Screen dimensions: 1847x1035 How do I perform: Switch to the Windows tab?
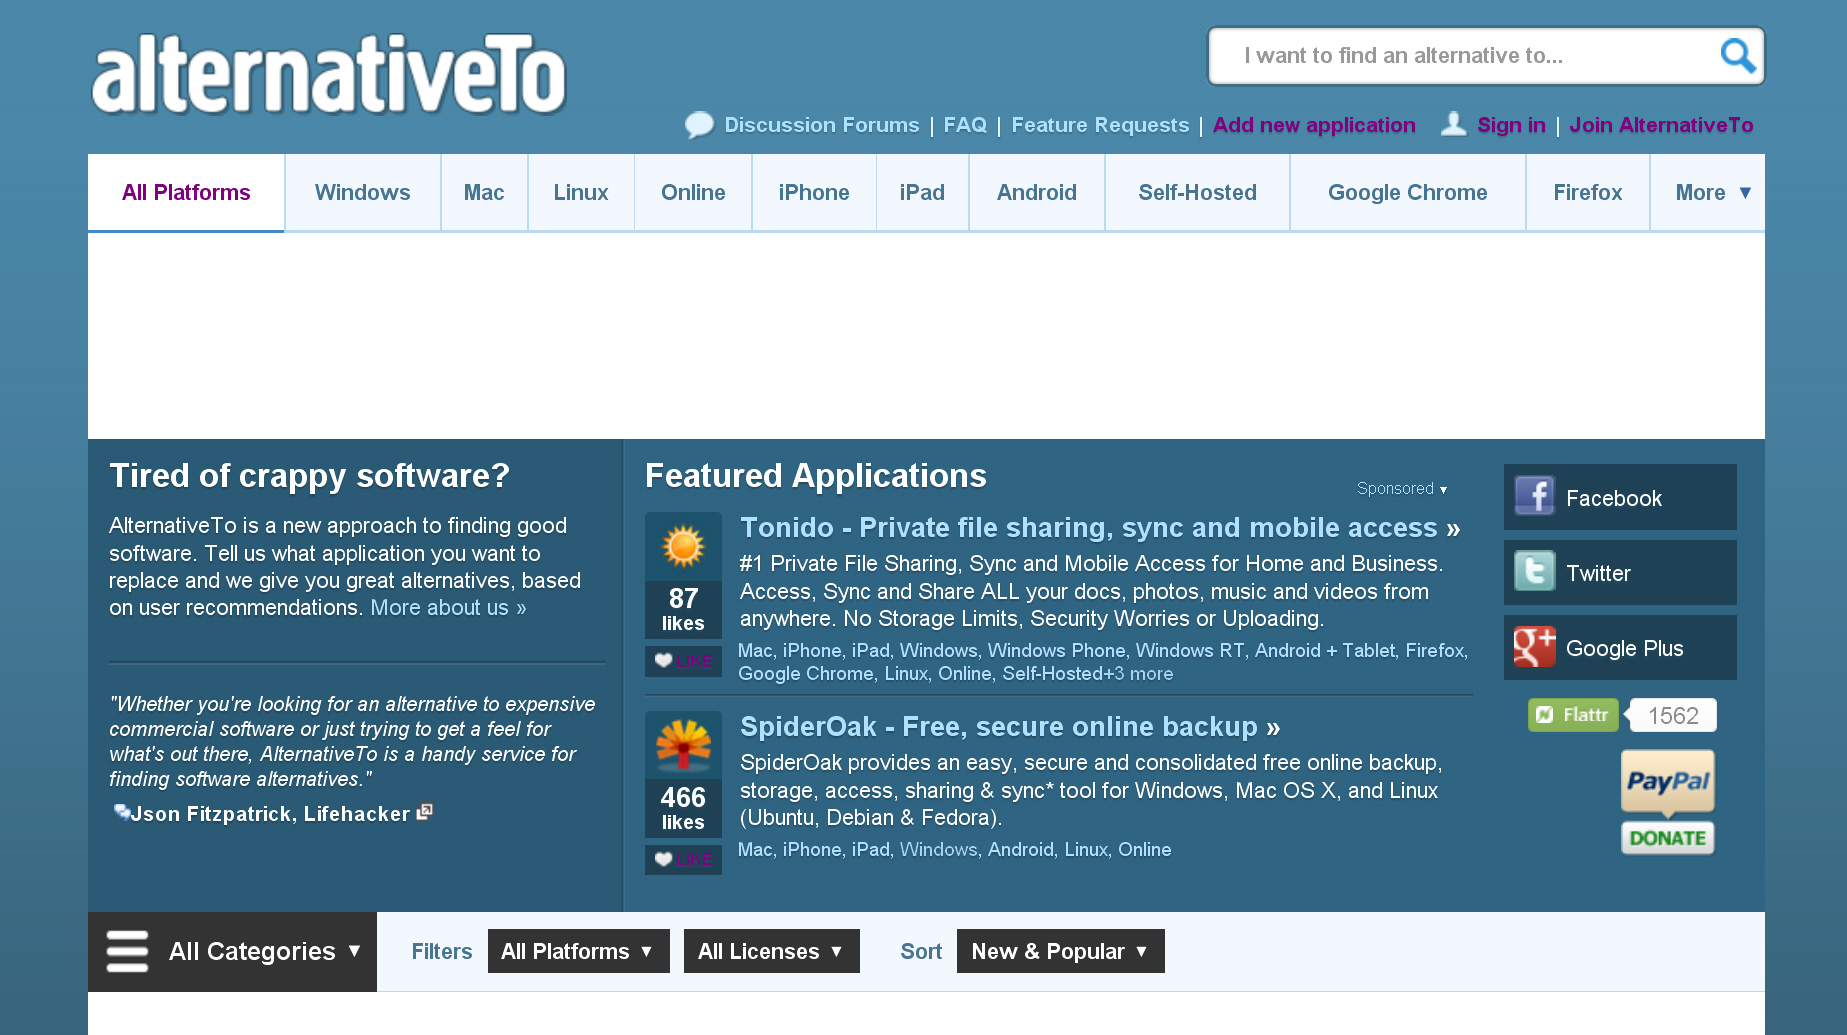pyautogui.click(x=363, y=192)
